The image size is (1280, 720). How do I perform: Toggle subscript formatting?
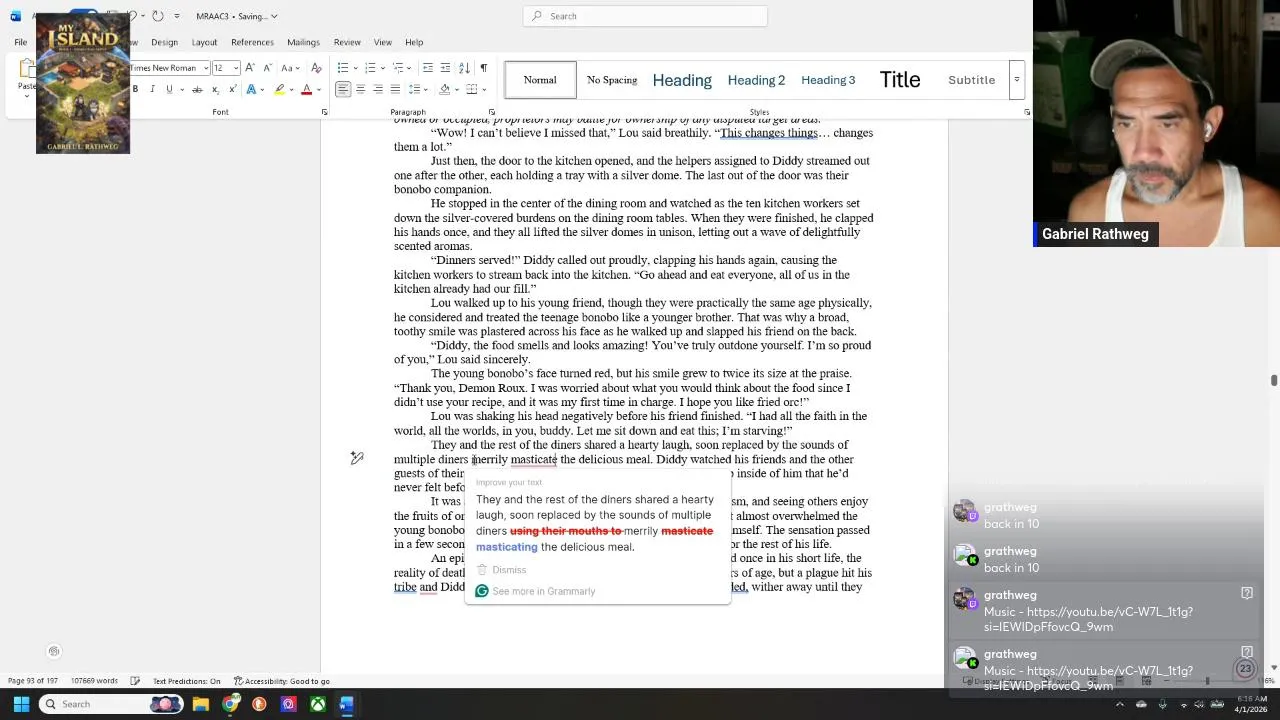coord(214,89)
